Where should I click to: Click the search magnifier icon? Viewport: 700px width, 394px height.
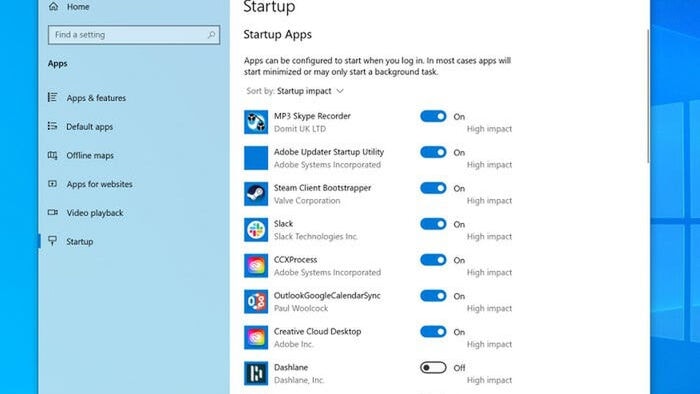[x=211, y=35]
